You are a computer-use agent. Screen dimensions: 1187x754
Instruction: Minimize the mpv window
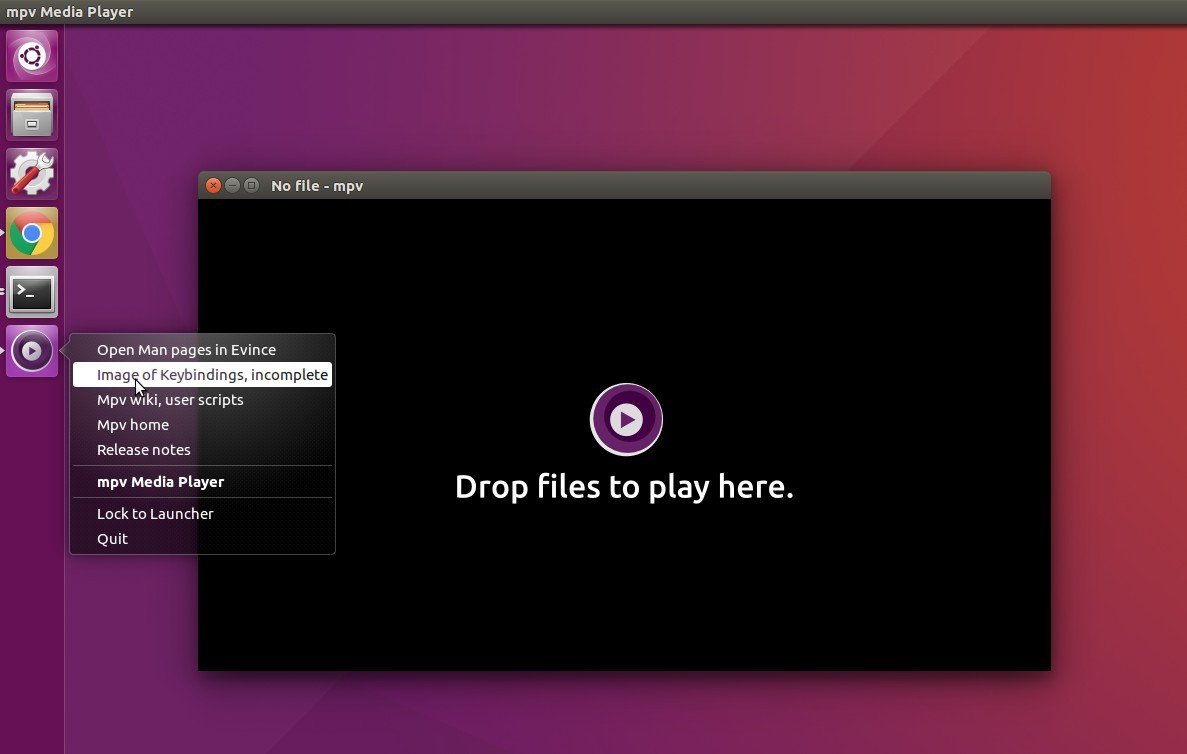point(232,185)
